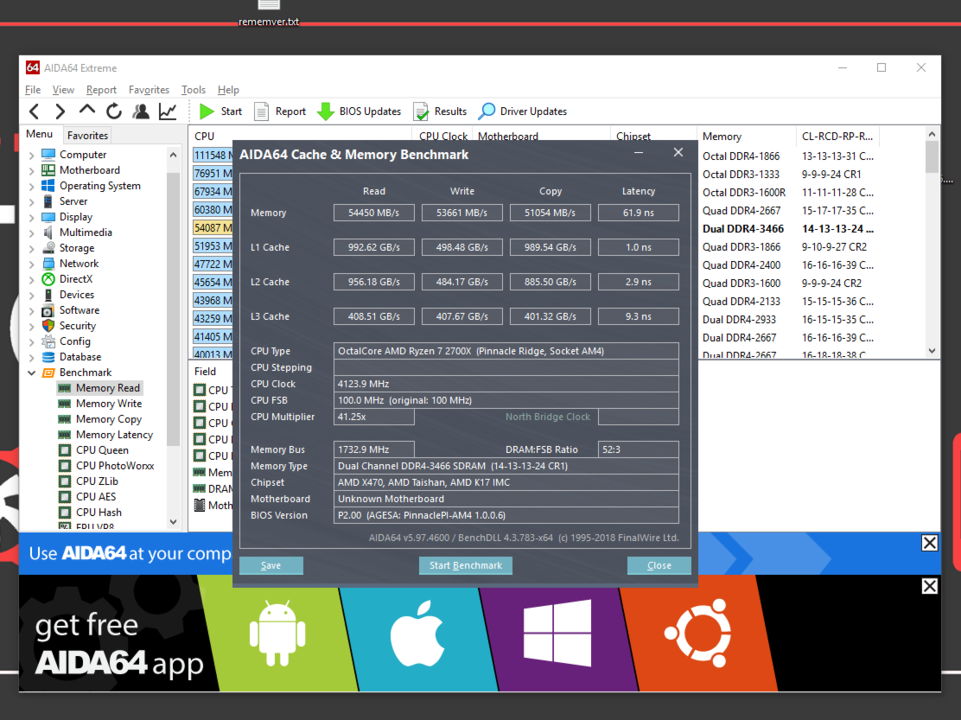The height and width of the screenshot is (720, 961).
Task: Select the Computer tree icon
Action: (48, 154)
